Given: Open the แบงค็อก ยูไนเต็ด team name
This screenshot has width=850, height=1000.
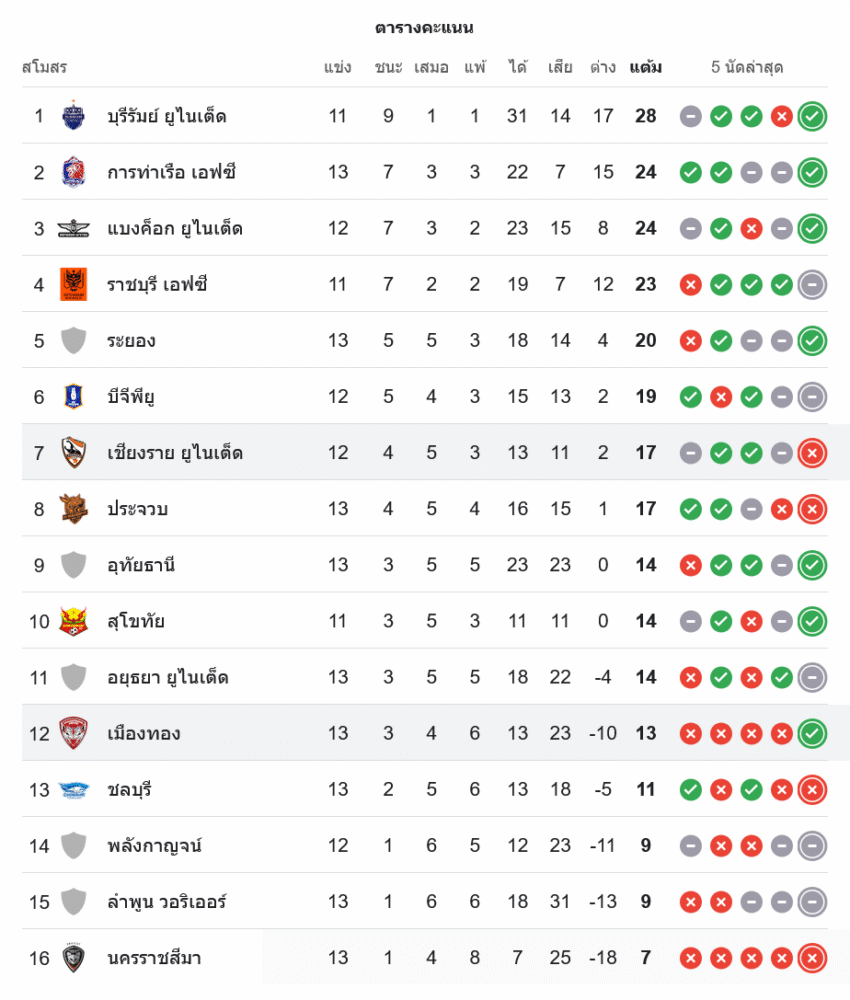Looking at the screenshot, I should [x=175, y=228].
